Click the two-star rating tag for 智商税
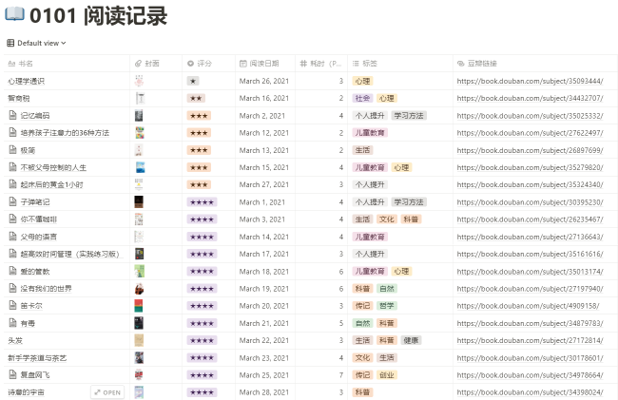The width and height of the screenshot is (618, 400). (x=196, y=98)
